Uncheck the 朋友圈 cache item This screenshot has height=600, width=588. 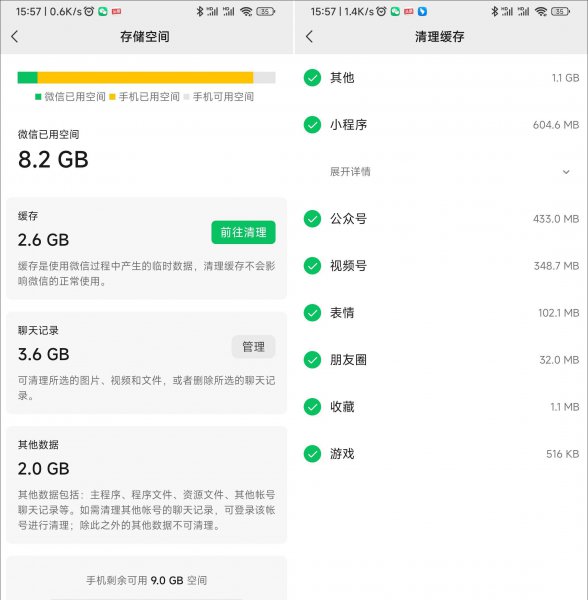[312, 360]
